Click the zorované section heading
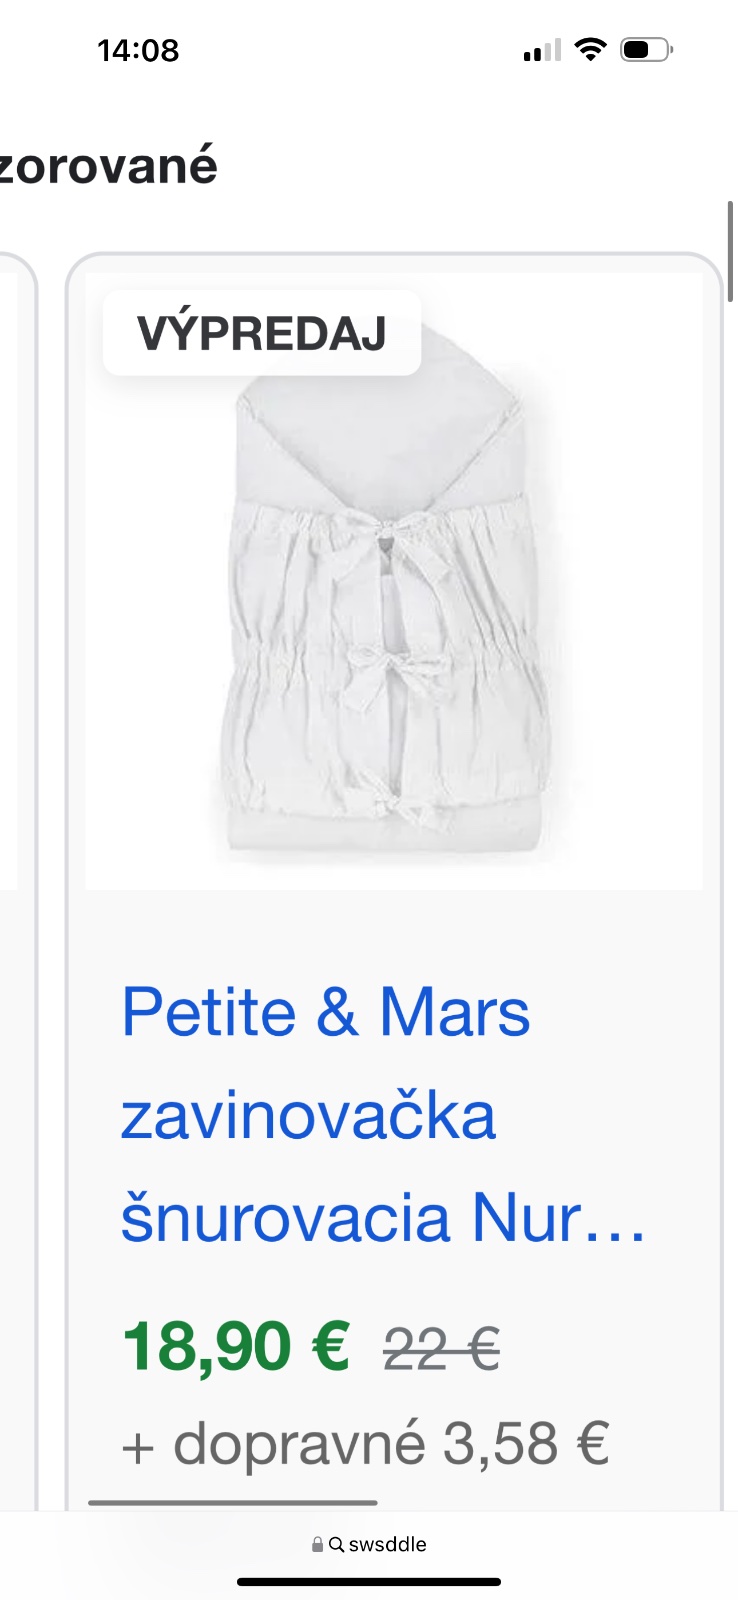Image resolution: width=738 pixels, height=1600 pixels. (108, 165)
